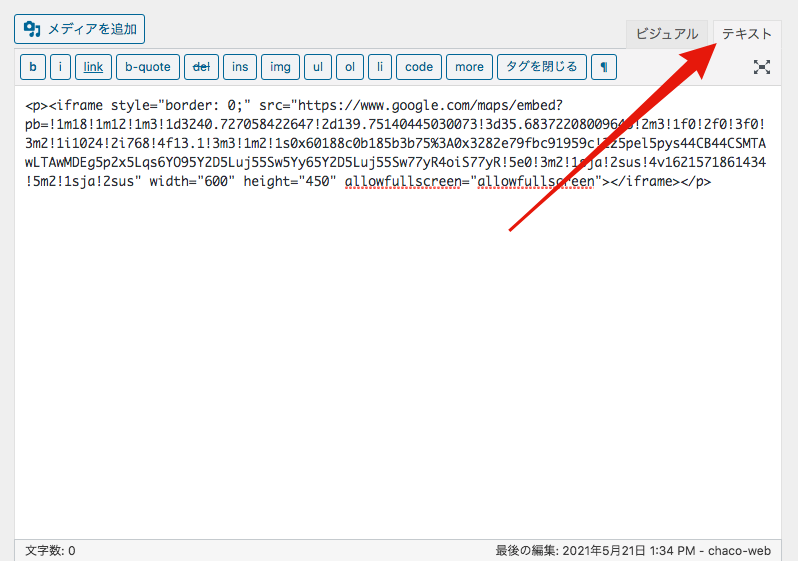This screenshot has height=561, width=798.
Task: Click the bold 'b' quicktag button
Action: pyautogui.click(x=33, y=67)
